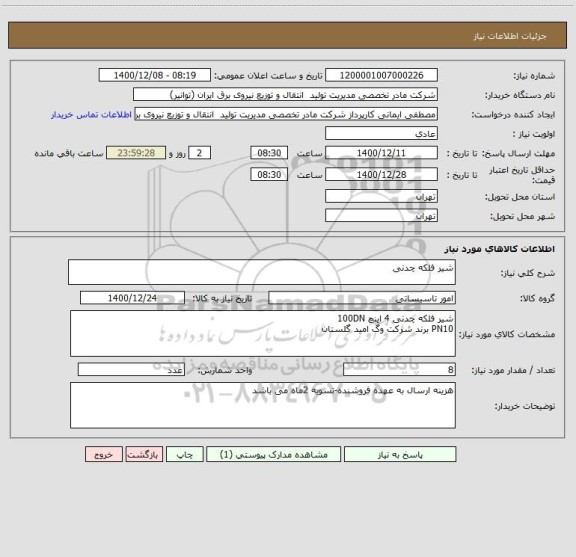Click the price validity time 08:30
This screenshot has height=557, width=576.
[x=269, y=175]
